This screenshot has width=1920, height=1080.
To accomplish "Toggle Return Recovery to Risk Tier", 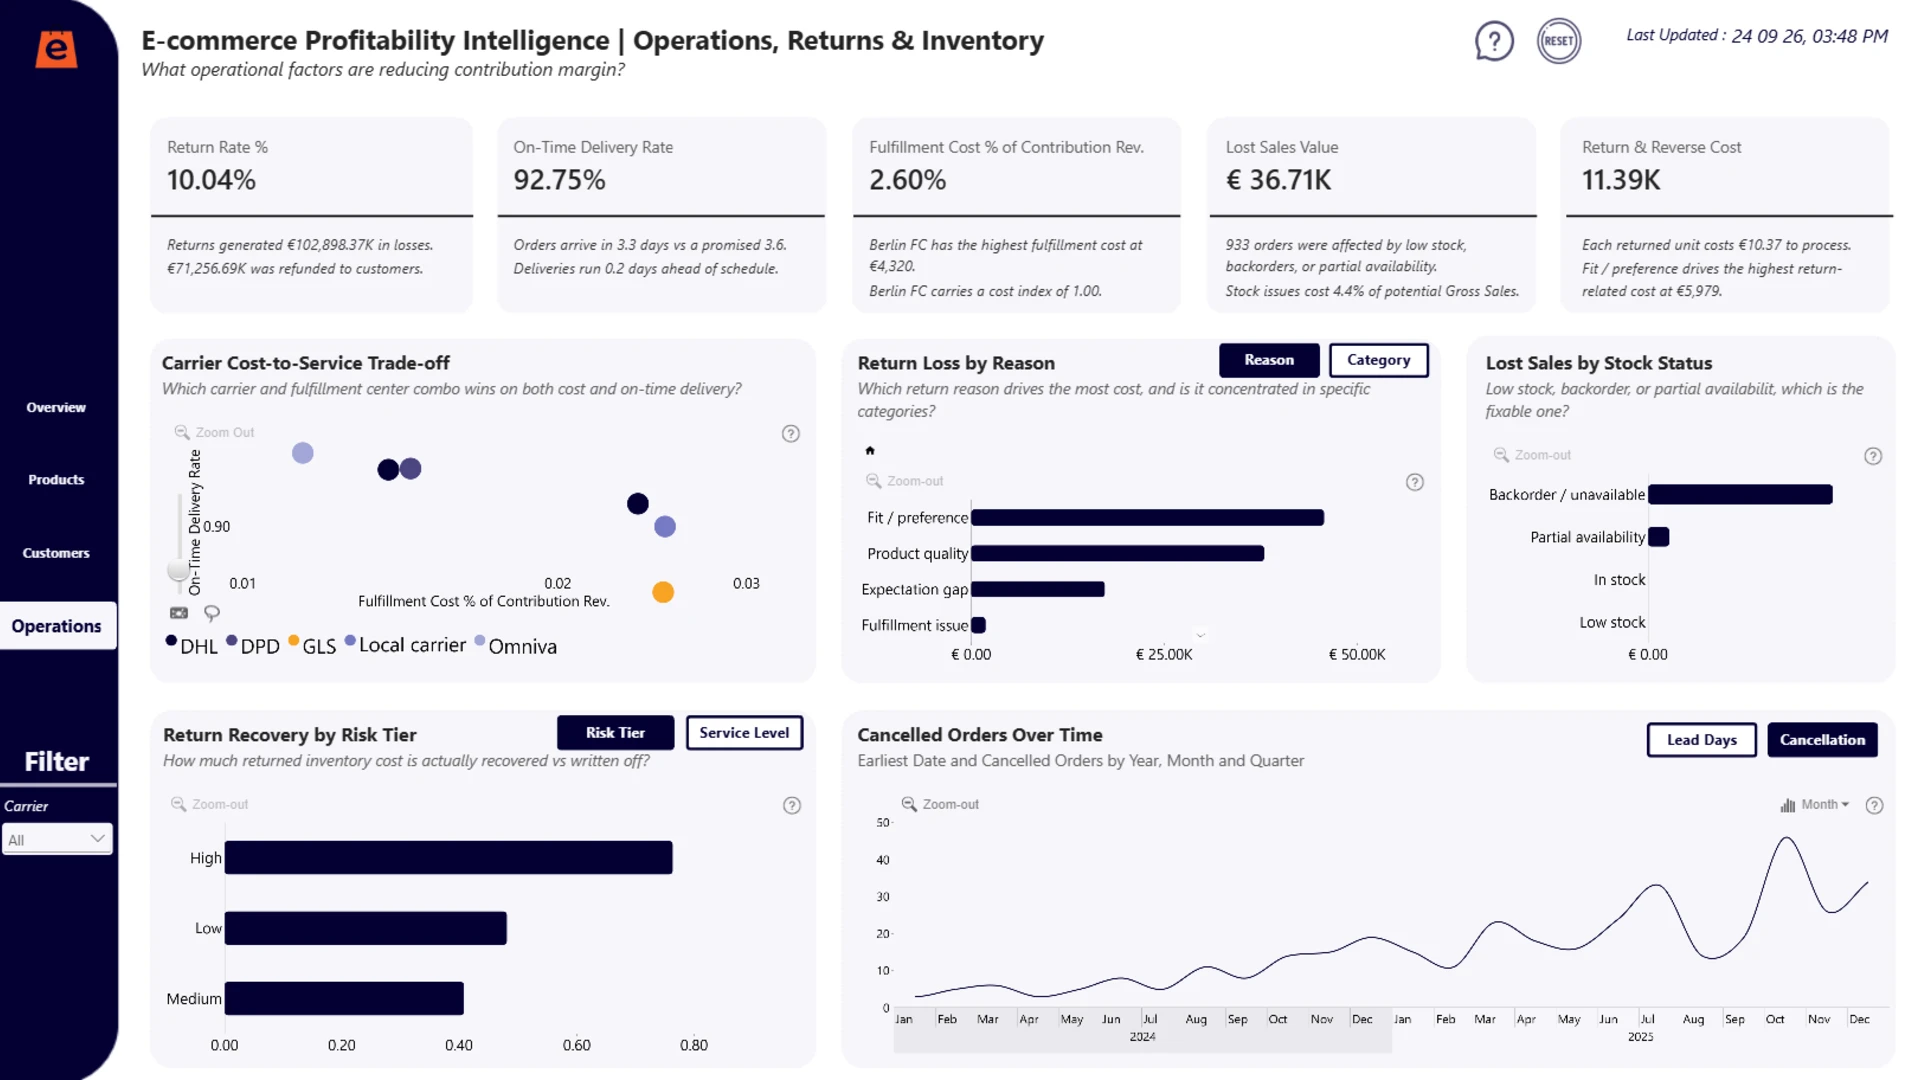I will pyautogui.click(x=616, y=732).
